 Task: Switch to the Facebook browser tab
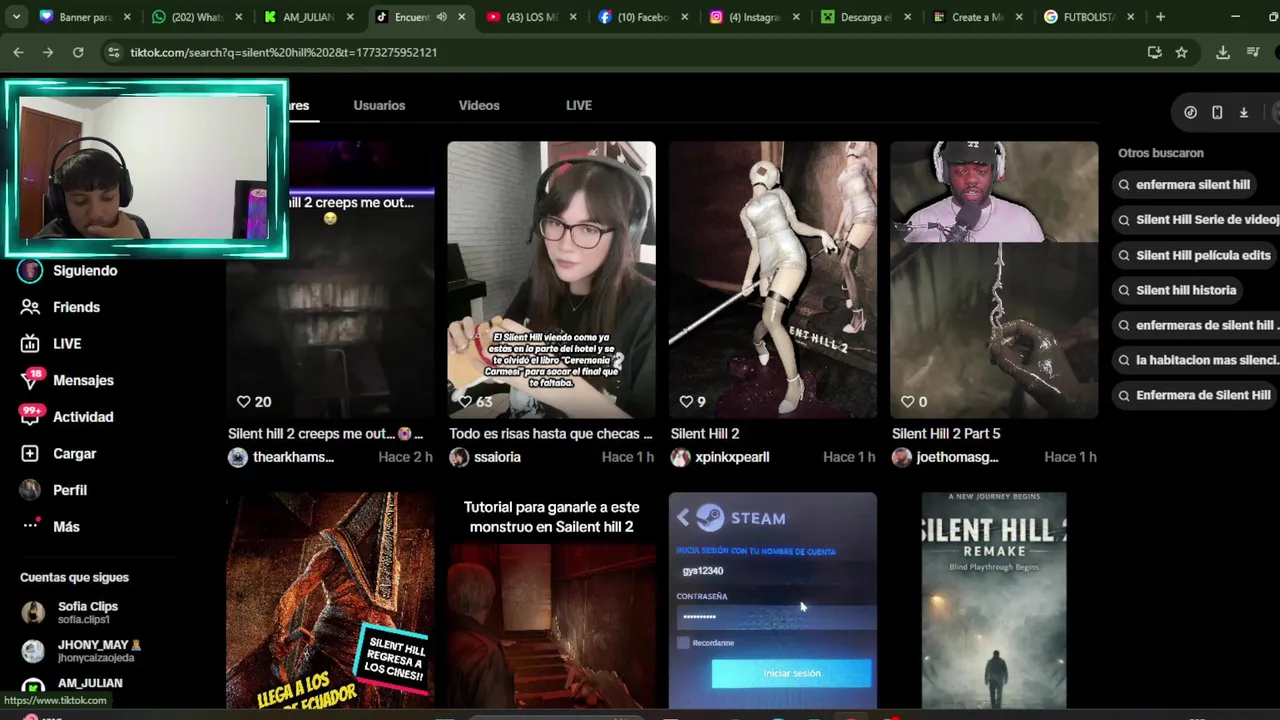click(x=645, y=17)
